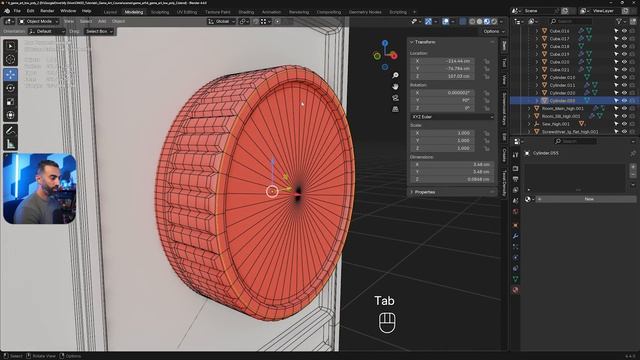Screen dimensions: 640x360
Task: Open the File menu
Action: point(17,11)
